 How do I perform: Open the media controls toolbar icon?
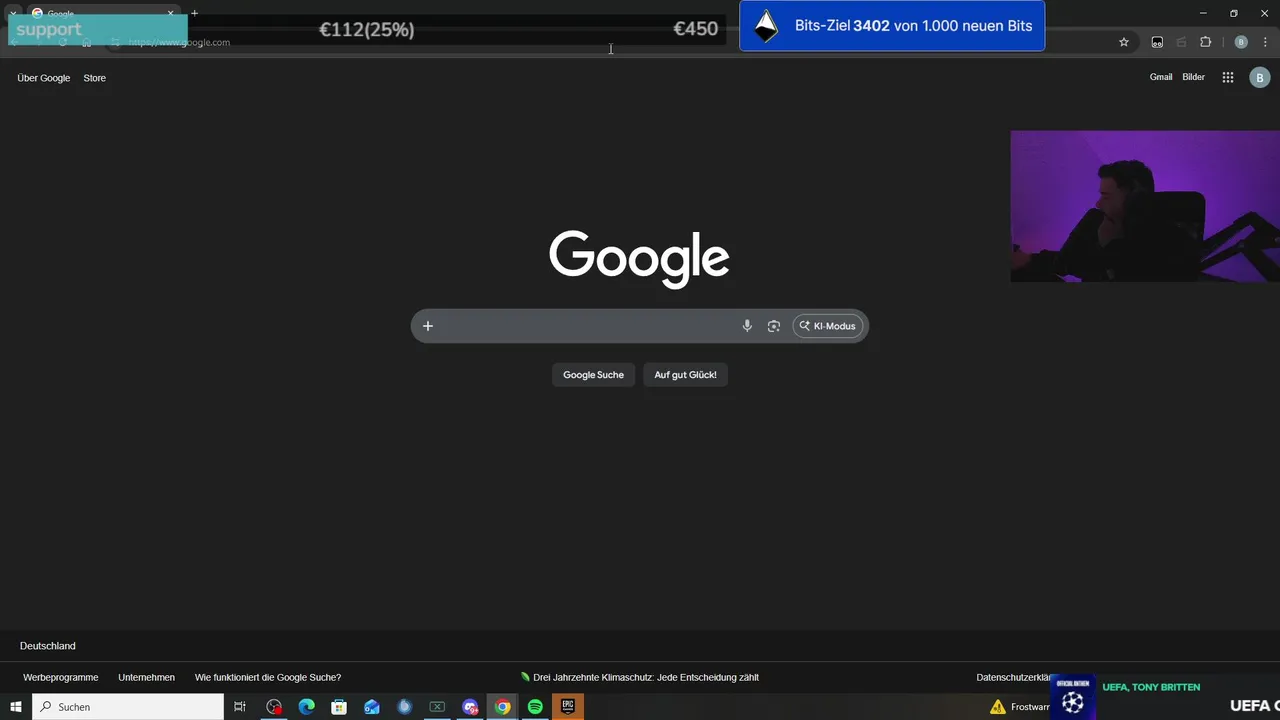point(1181,42)
